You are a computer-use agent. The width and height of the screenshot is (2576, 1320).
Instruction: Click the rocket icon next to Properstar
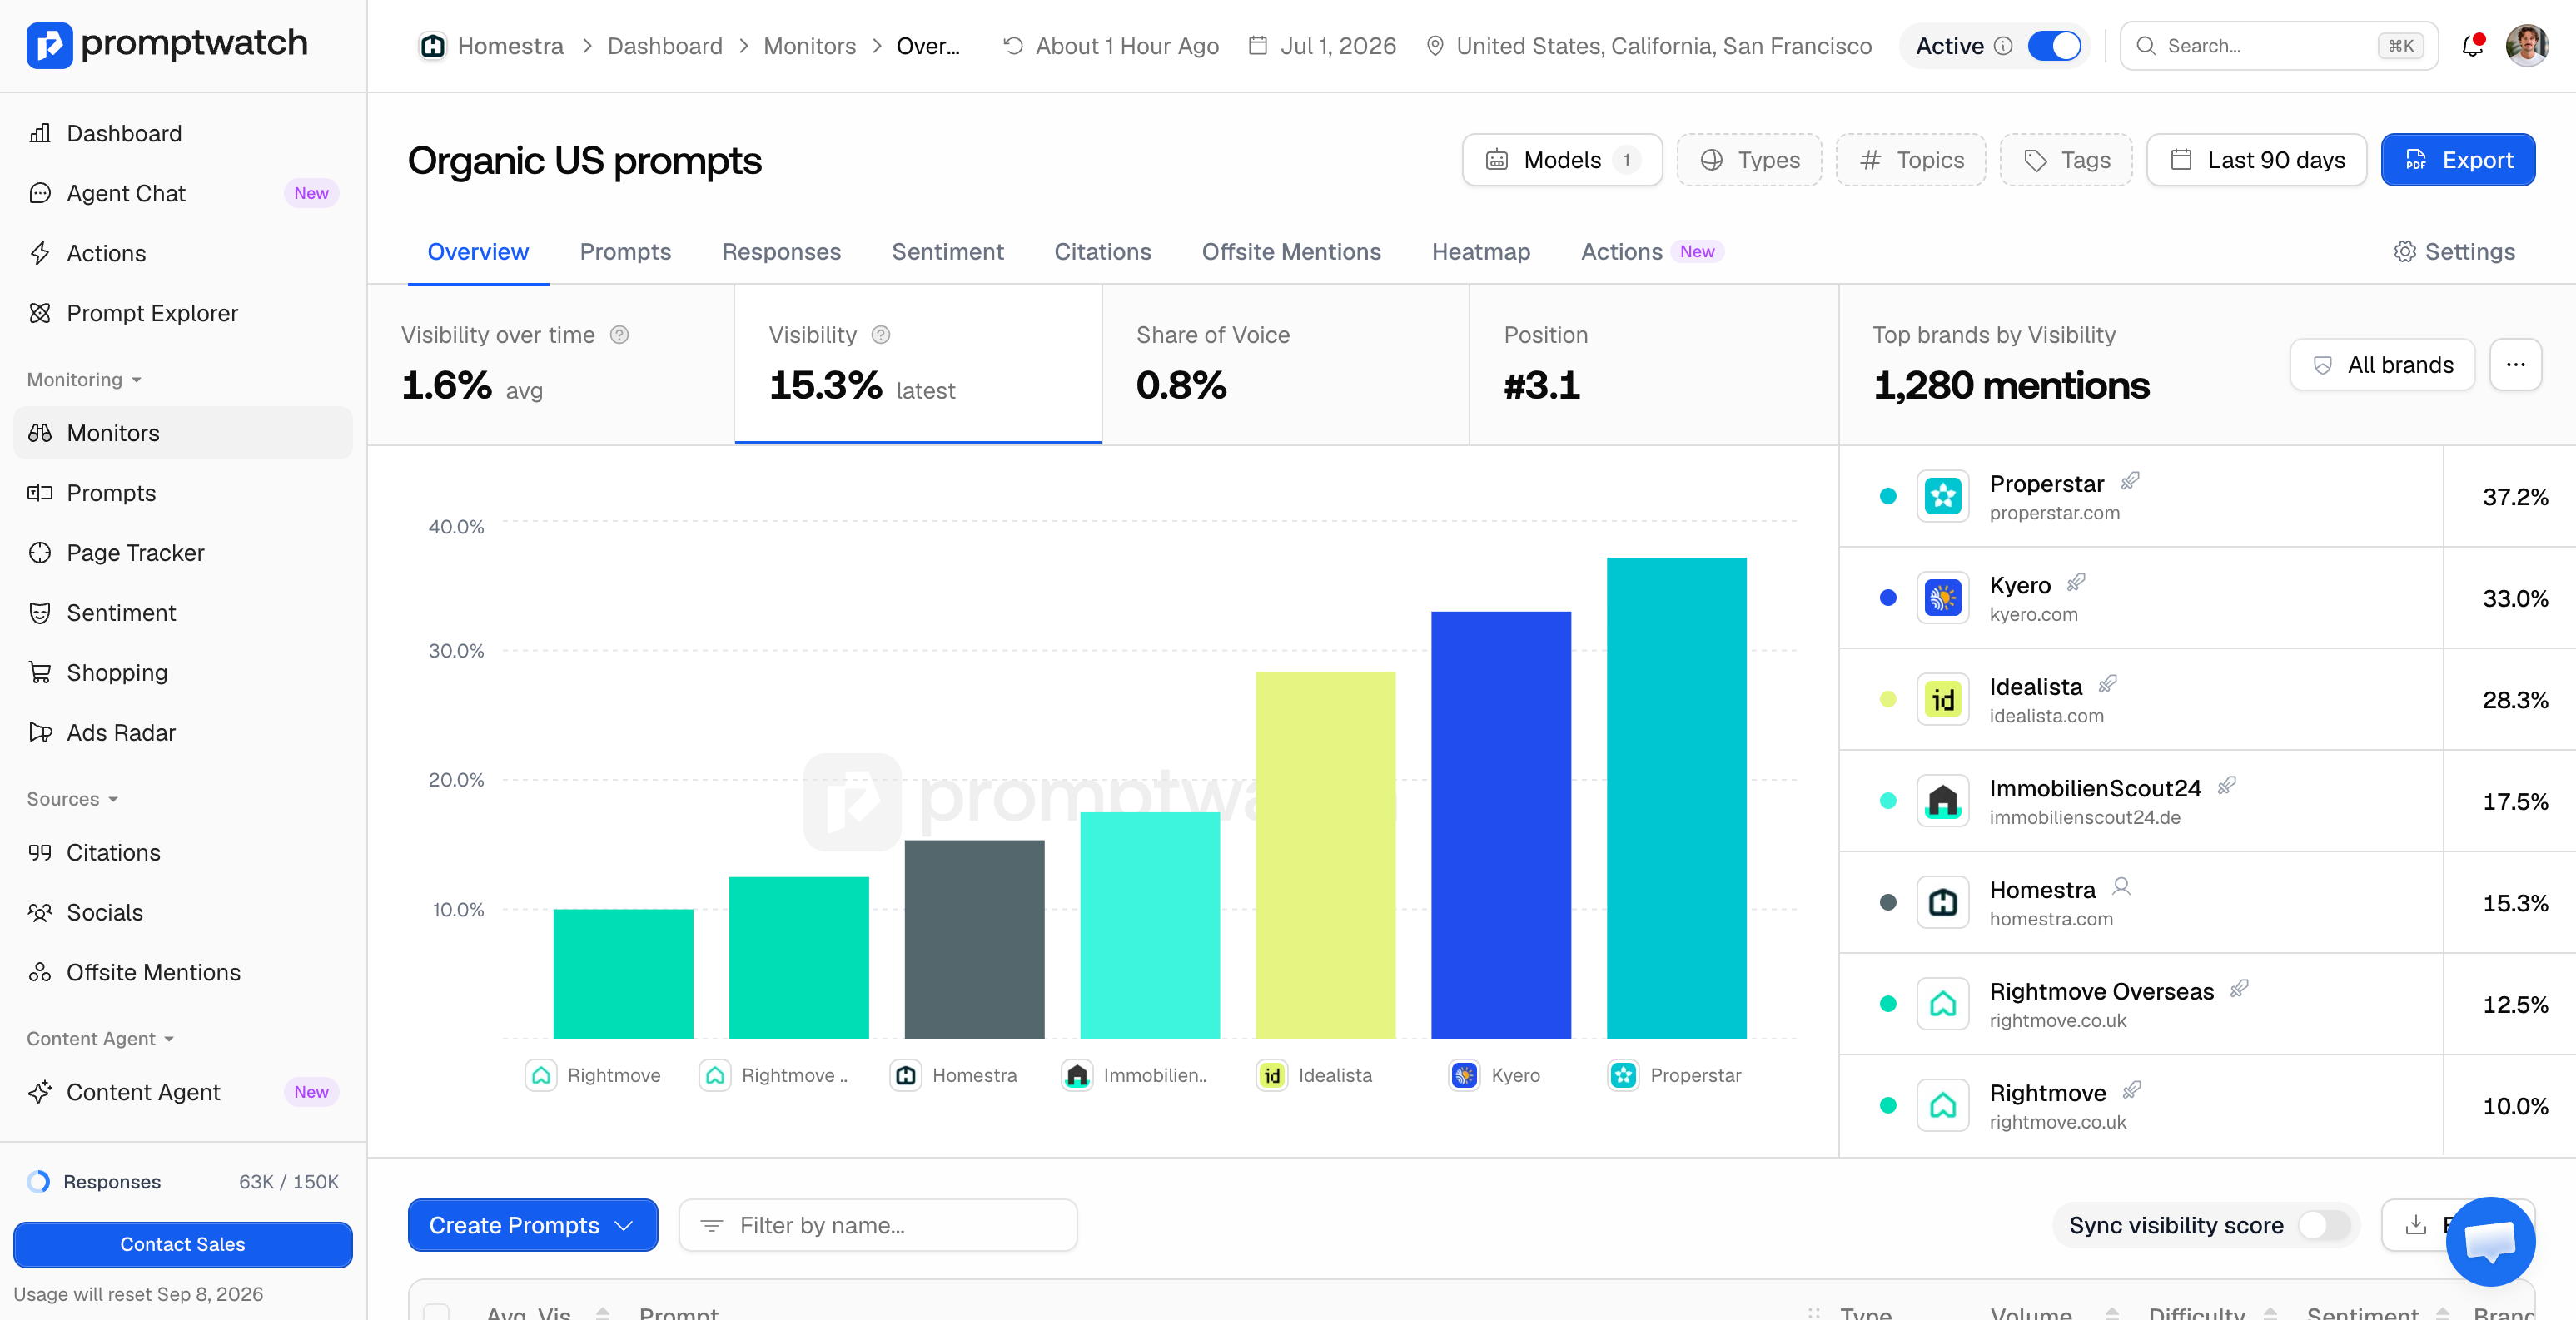pos(2130,481)
